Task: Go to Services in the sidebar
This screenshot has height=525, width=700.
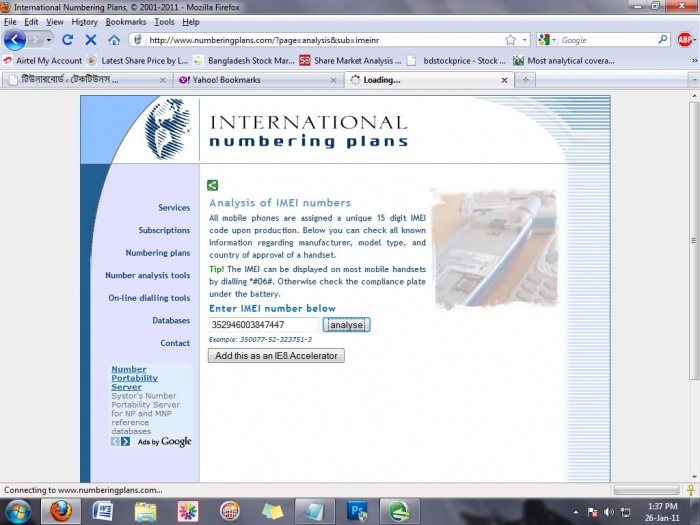Action: (x=174, y=208)
